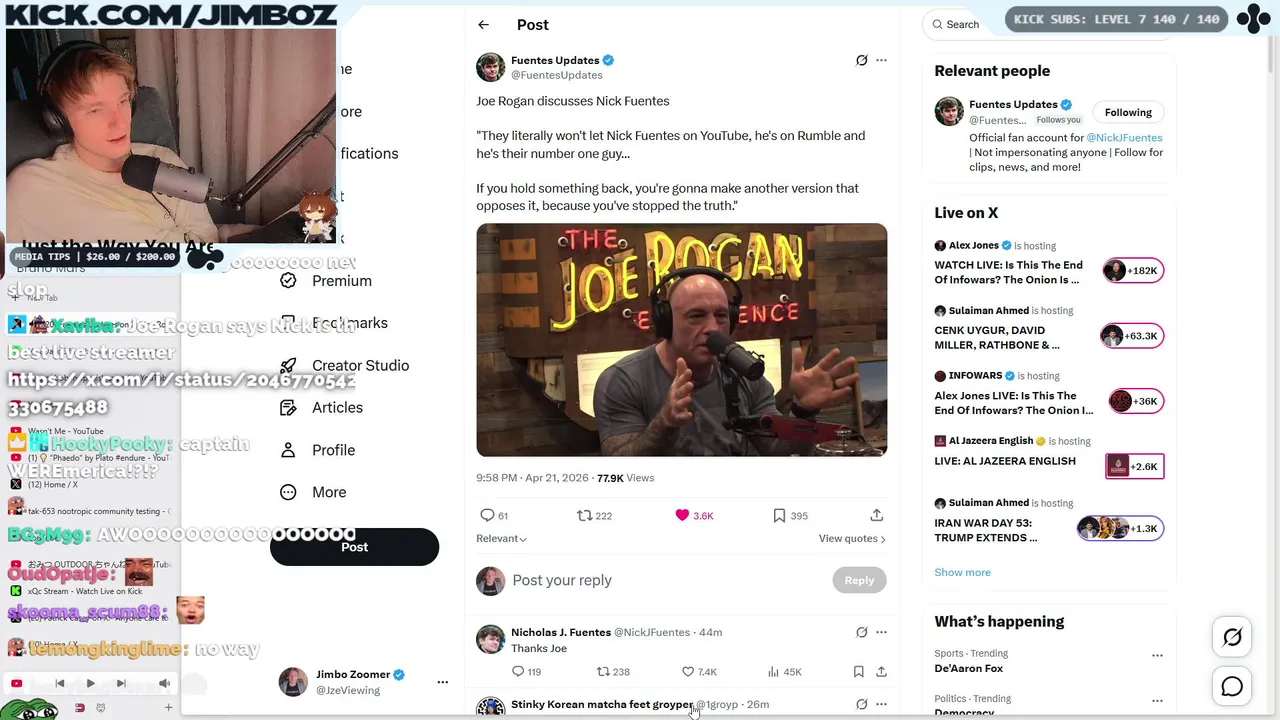The height and width of the screenshot is (720, 1280).
Task: Unlike the post with 3.6K likes
Action: point(683,515)
